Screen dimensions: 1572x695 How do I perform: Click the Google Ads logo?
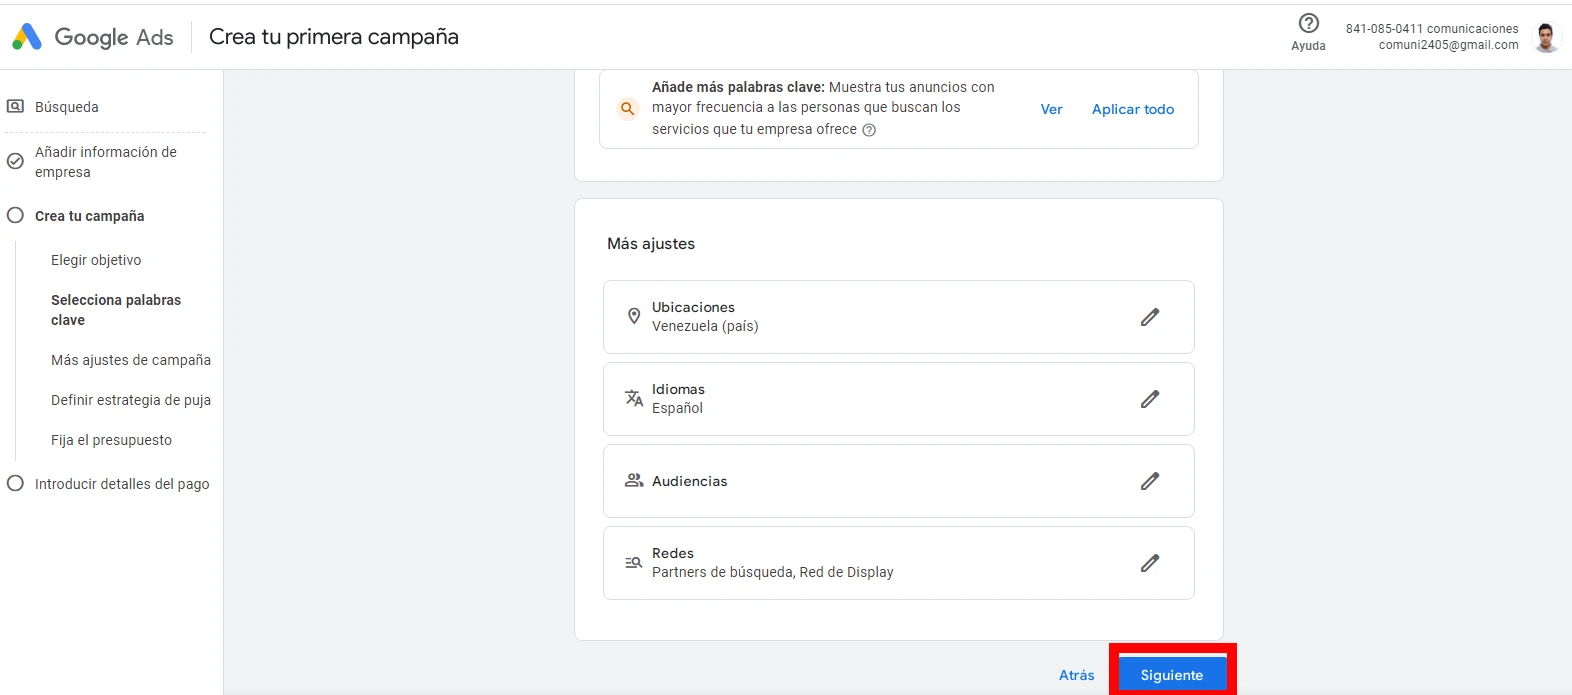(27, 37)
